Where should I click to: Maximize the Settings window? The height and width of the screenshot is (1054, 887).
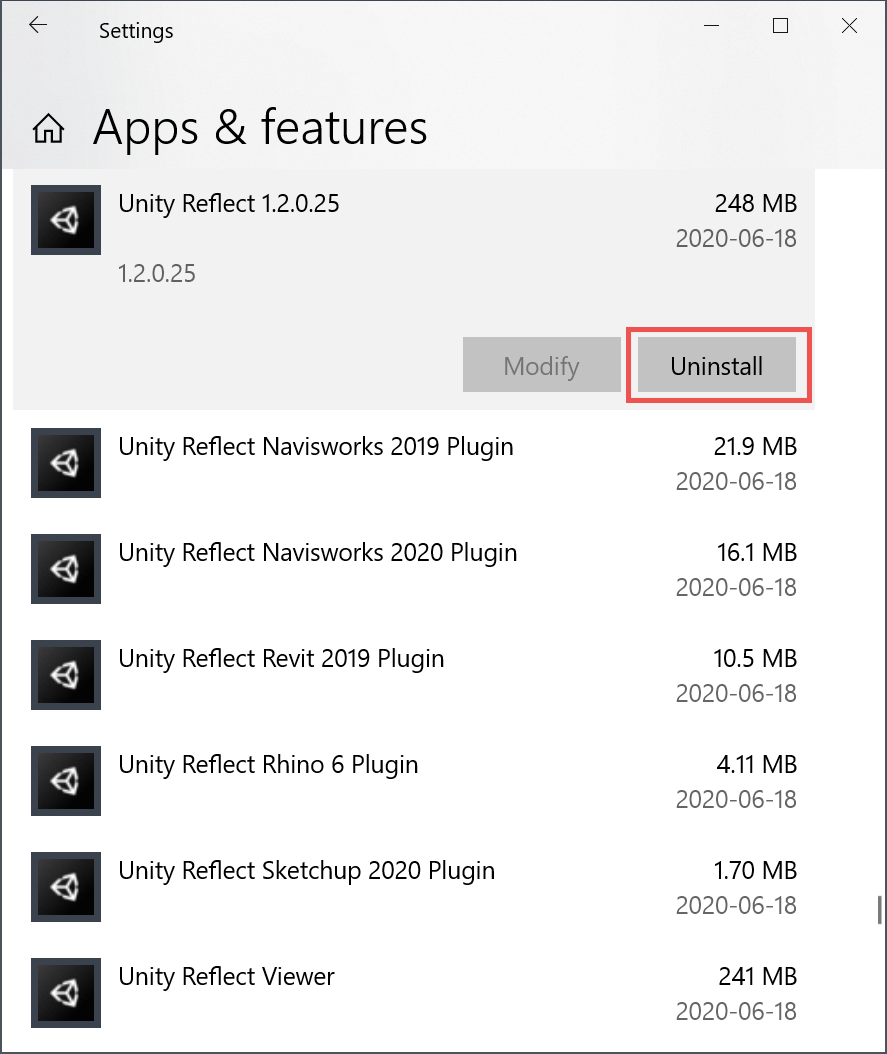780,27
